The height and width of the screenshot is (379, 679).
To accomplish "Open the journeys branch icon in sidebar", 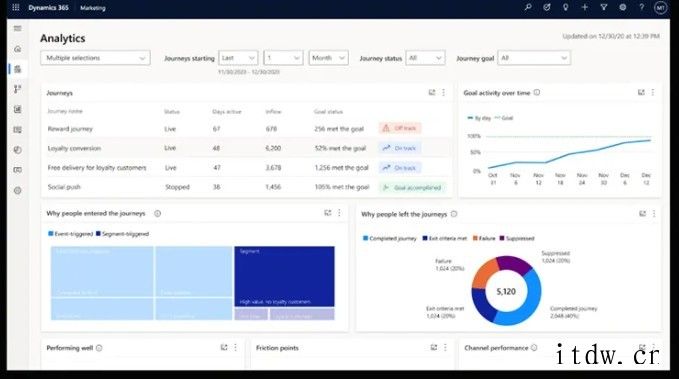I will [x=17, y=89].
